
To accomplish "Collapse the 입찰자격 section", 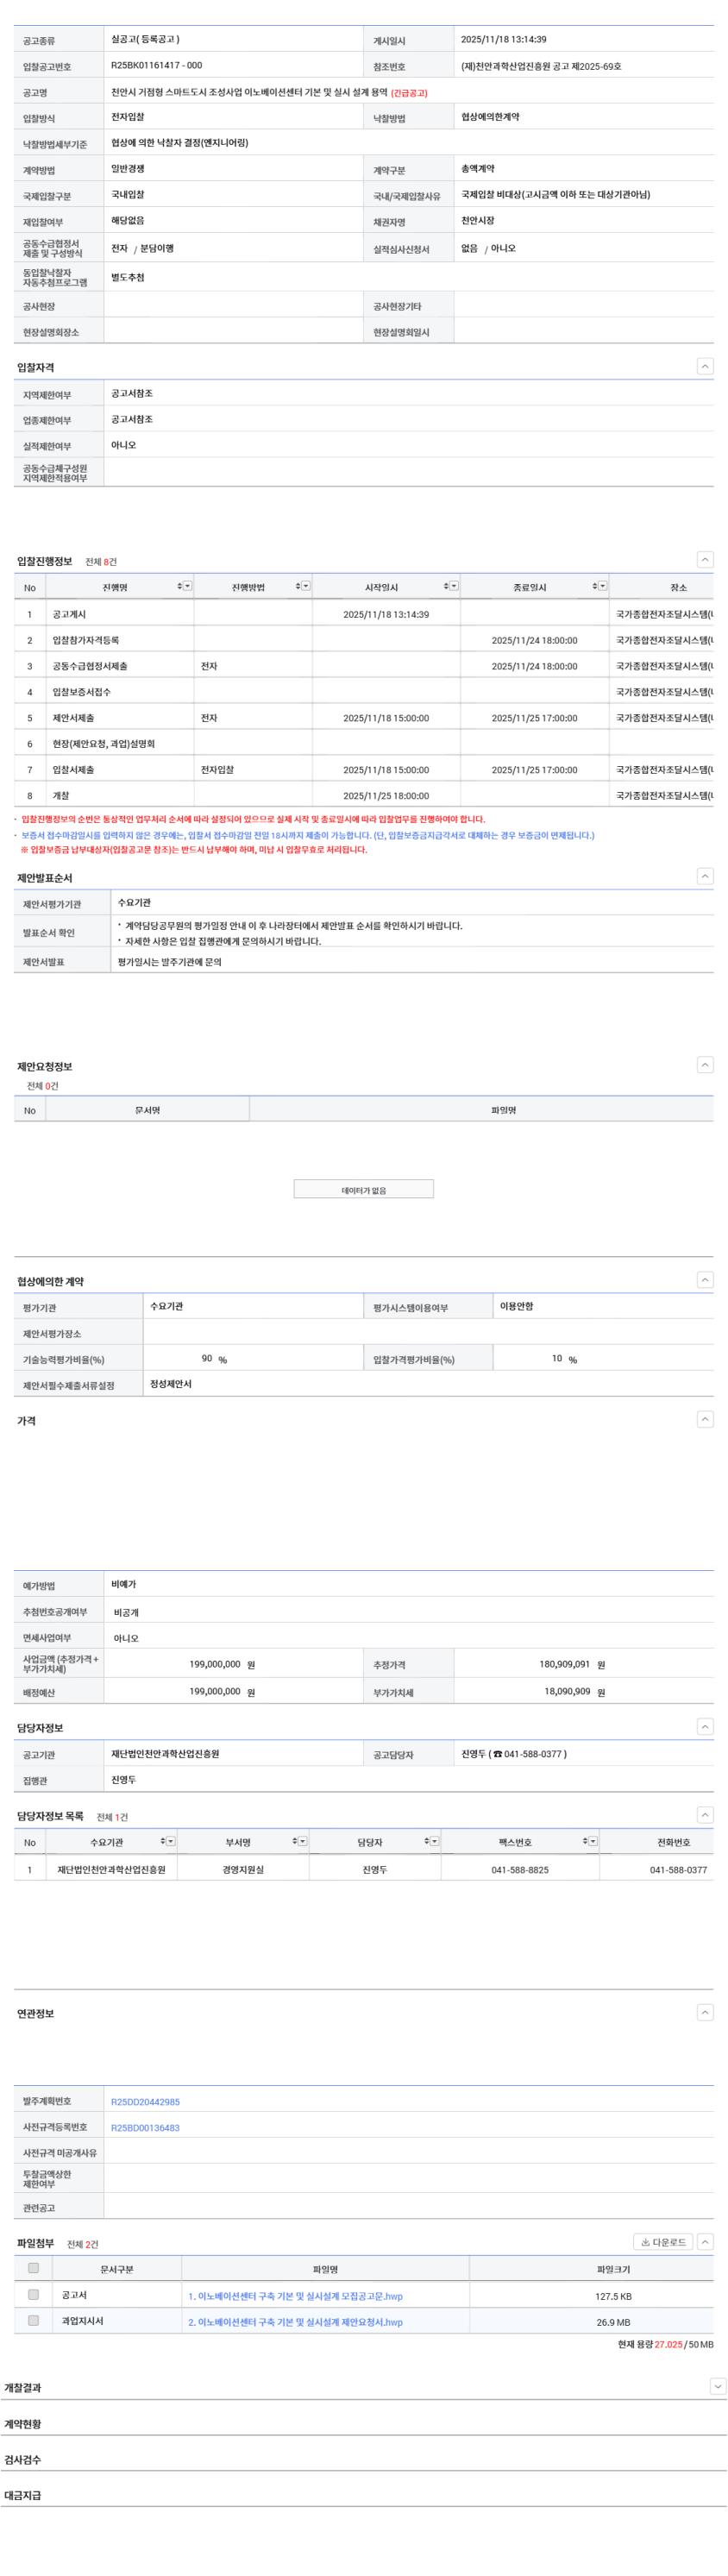I will tap(705, 367).
